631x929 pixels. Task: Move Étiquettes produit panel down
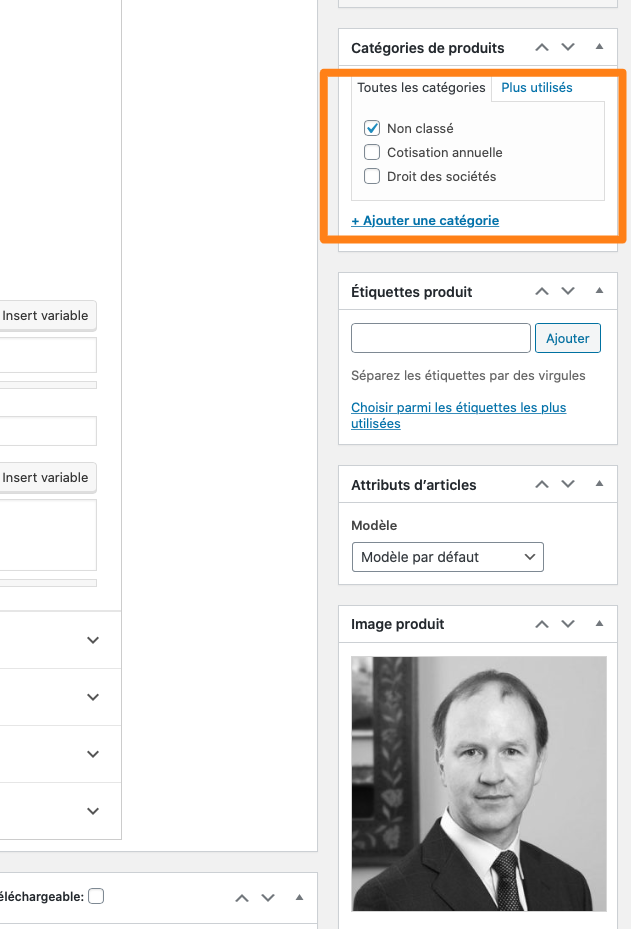click(x=568, y=291)
